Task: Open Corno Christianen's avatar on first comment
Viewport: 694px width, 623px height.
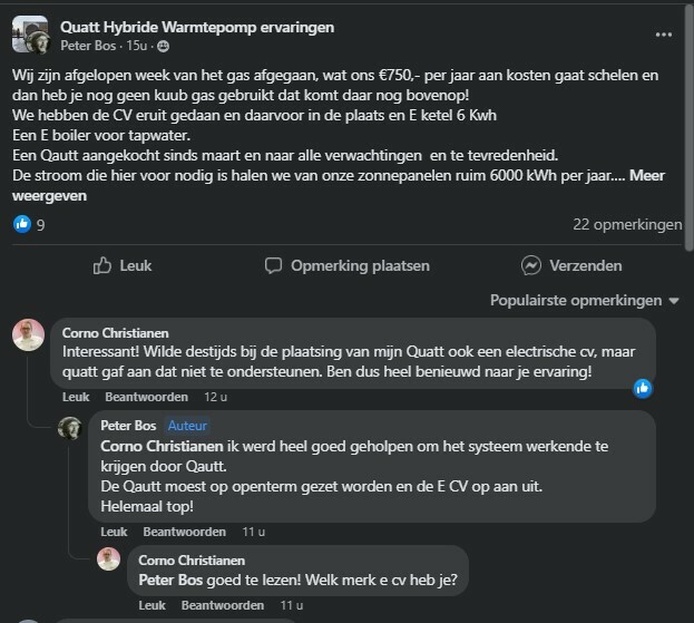Action: 29,335
